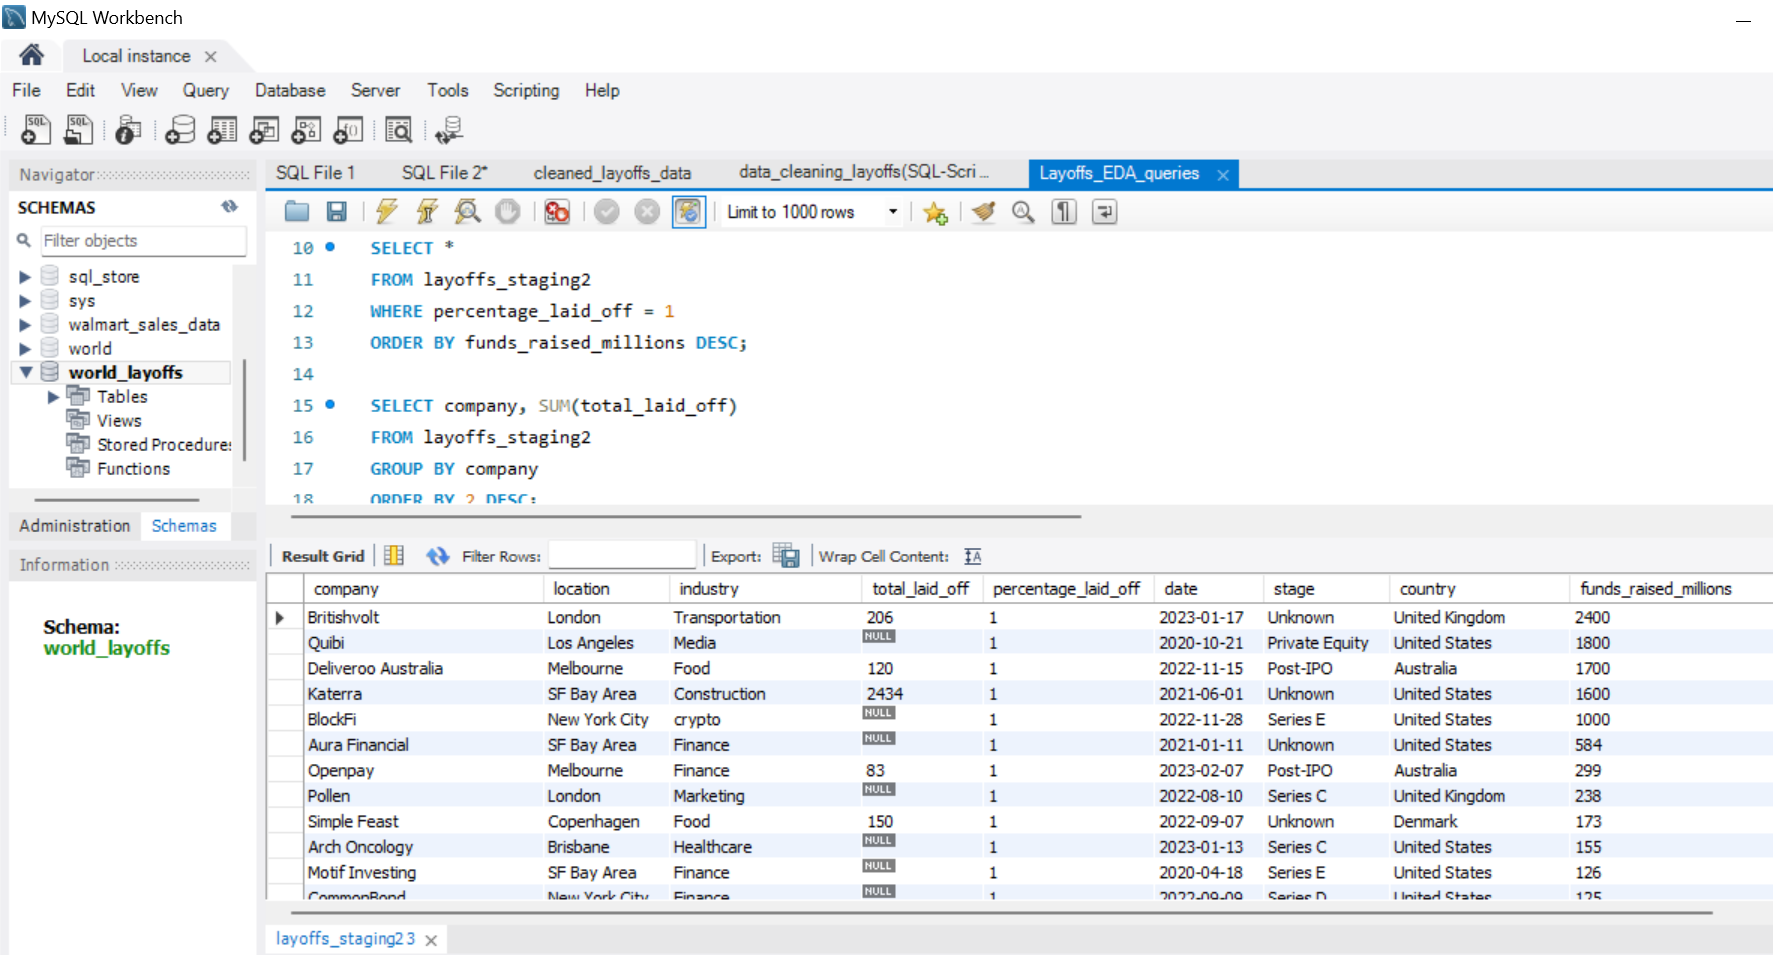Switch to the cleaned_layoffs_data tab
The width and height of the screenshot is (1773, 955).
pyautogui.click(x=612, y=173)
